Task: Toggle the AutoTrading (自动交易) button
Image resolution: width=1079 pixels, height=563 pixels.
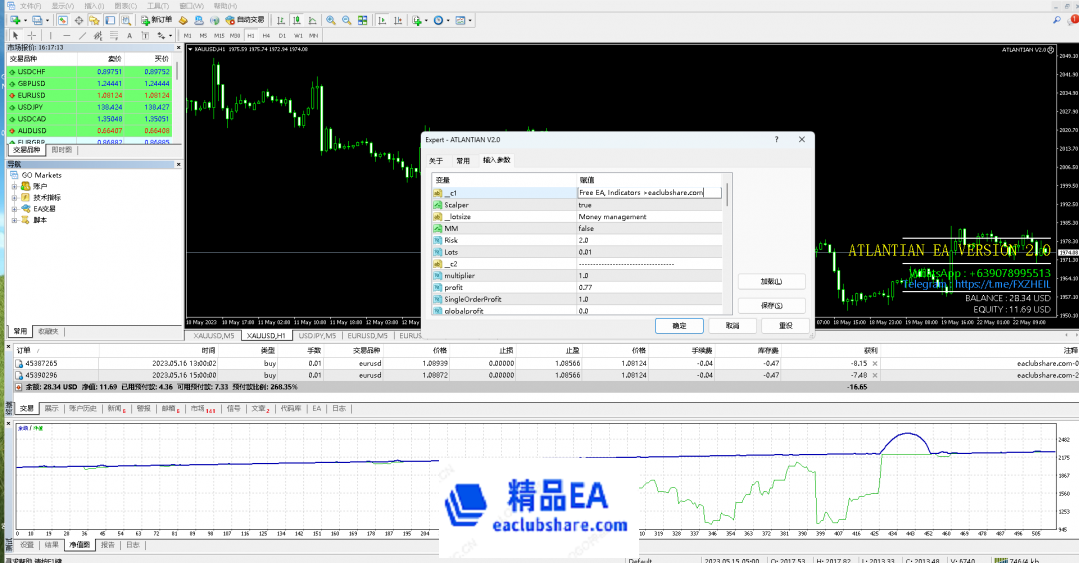Action: tap(245, 20)
